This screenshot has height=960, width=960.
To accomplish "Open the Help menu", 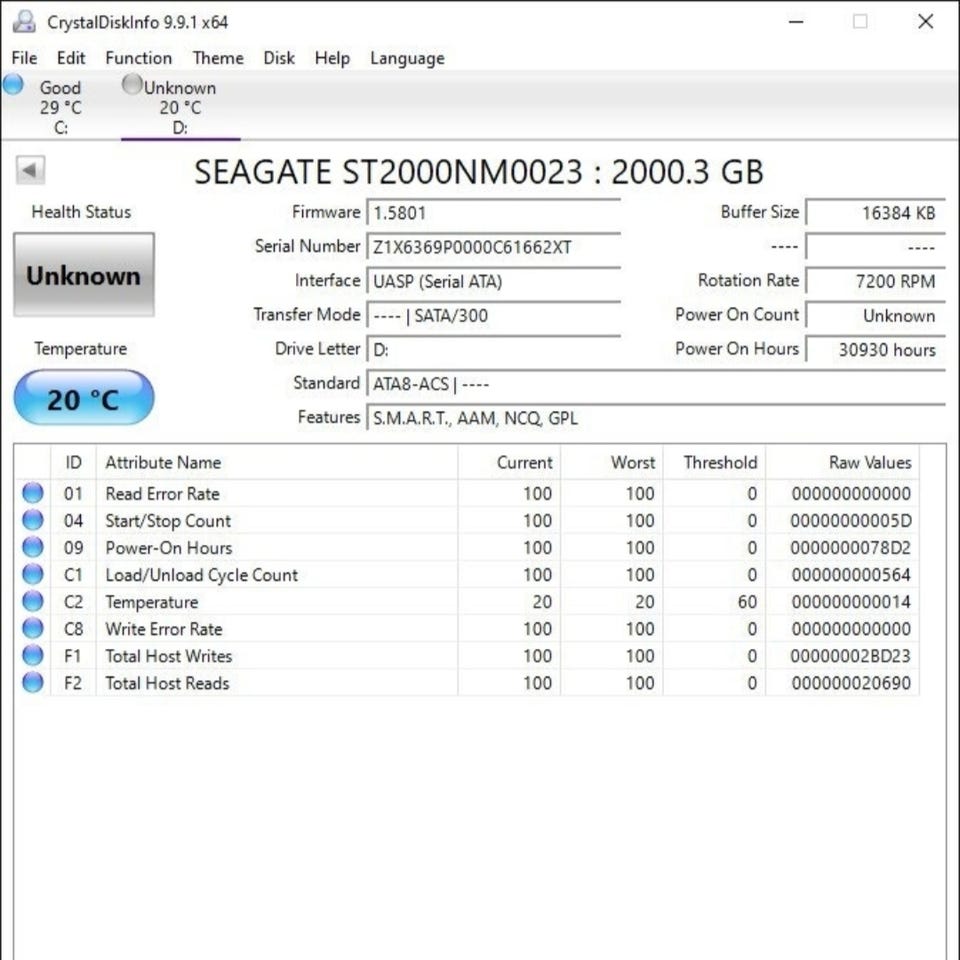I will point(332,58).
